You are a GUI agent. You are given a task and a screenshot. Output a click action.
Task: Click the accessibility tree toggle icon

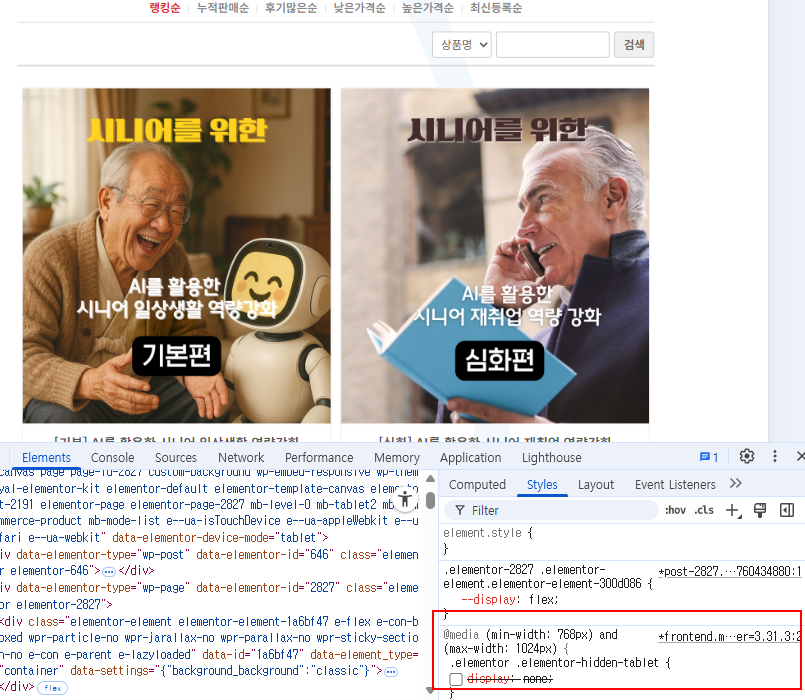[405, 499]
